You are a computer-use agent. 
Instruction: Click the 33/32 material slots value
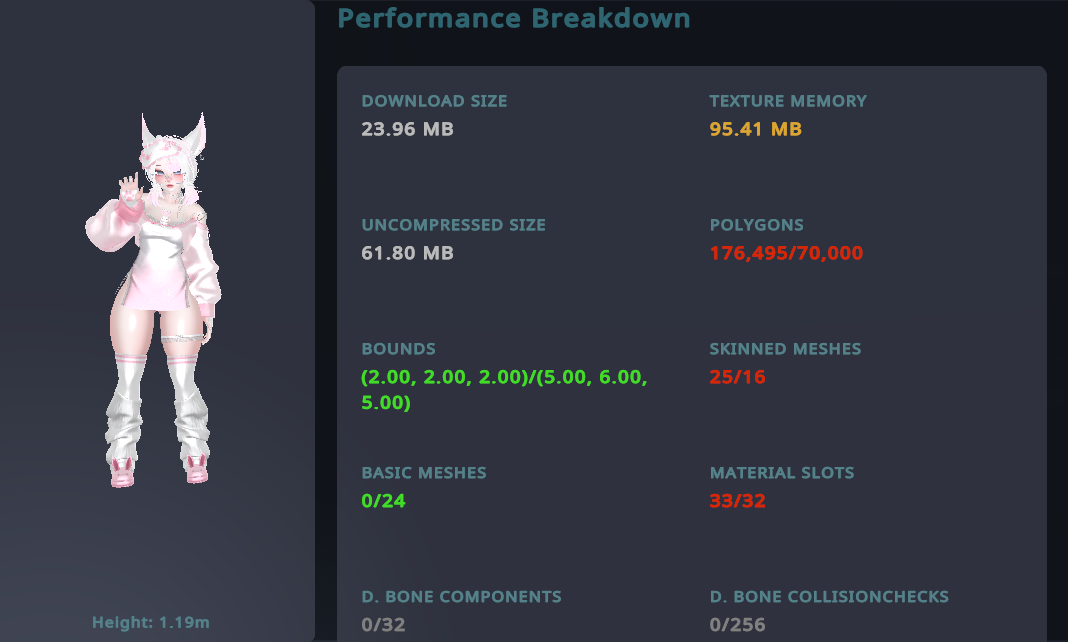[737, 501]
